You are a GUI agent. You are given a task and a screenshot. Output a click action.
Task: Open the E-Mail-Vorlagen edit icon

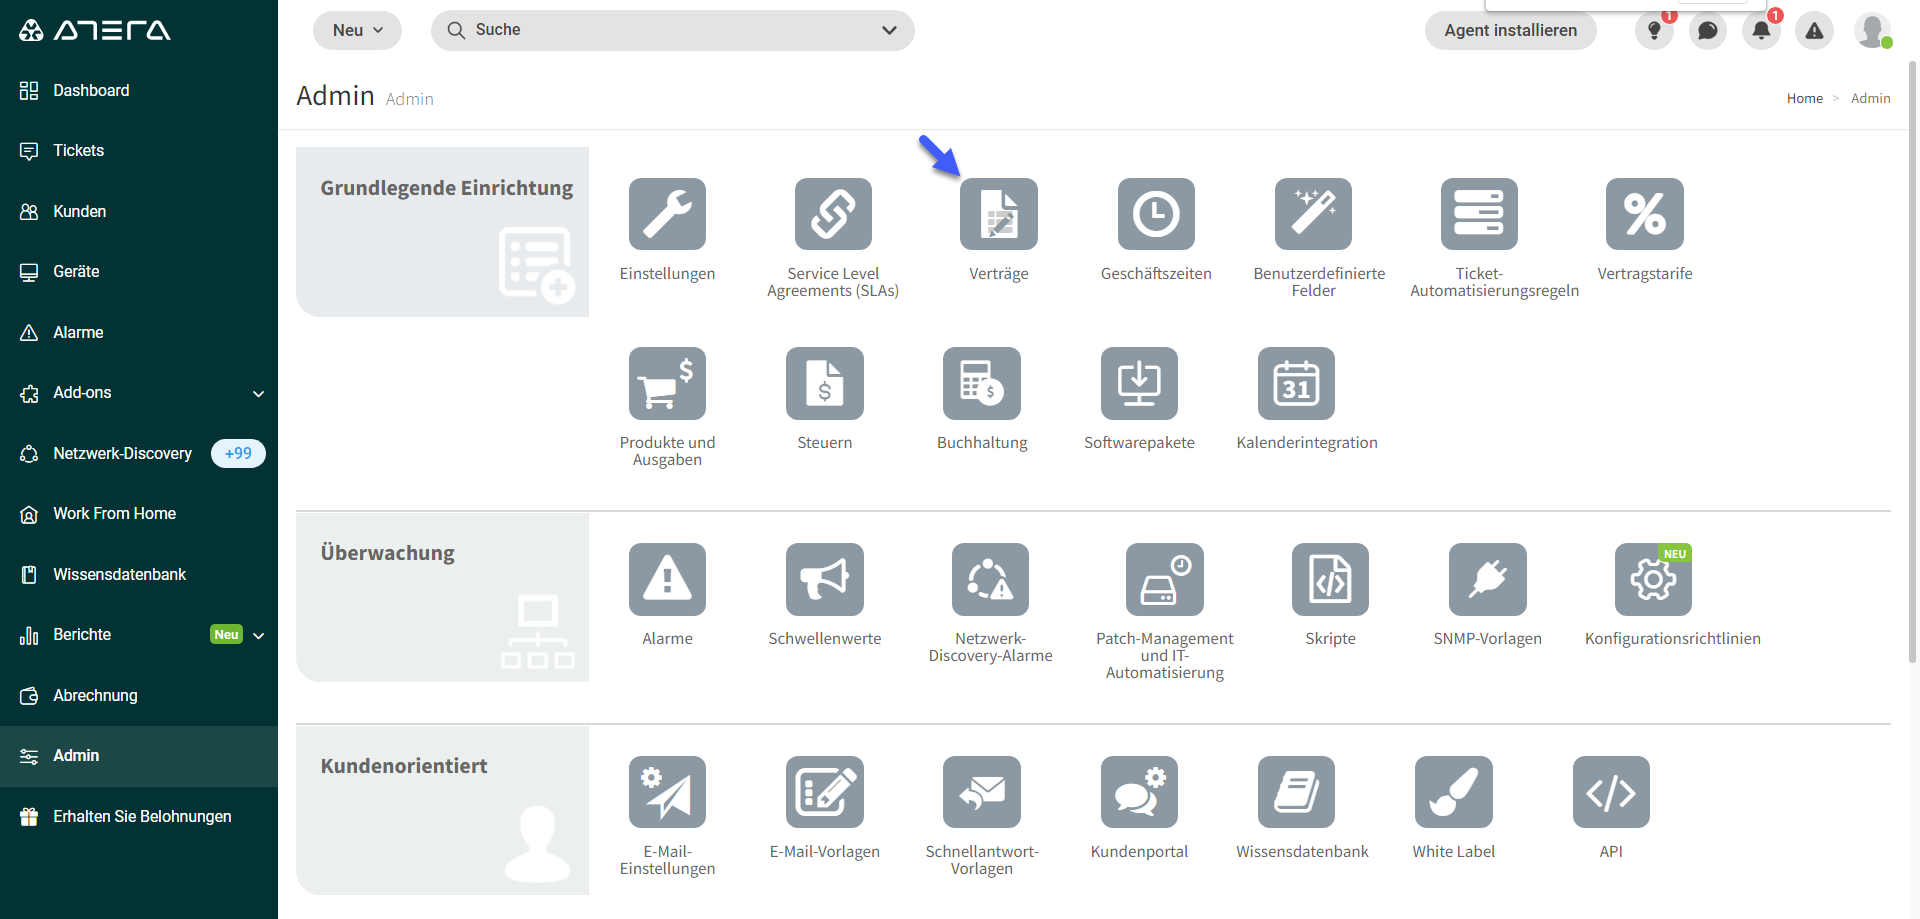[x=825, y=792]
